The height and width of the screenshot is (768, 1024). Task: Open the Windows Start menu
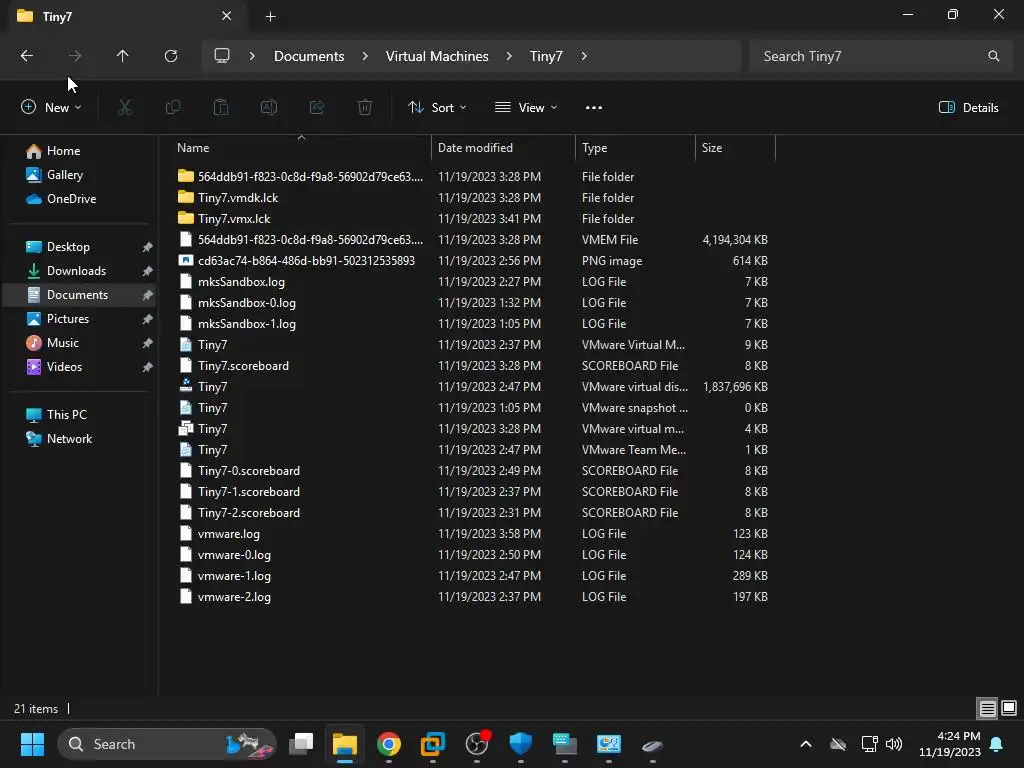point(32,744)
